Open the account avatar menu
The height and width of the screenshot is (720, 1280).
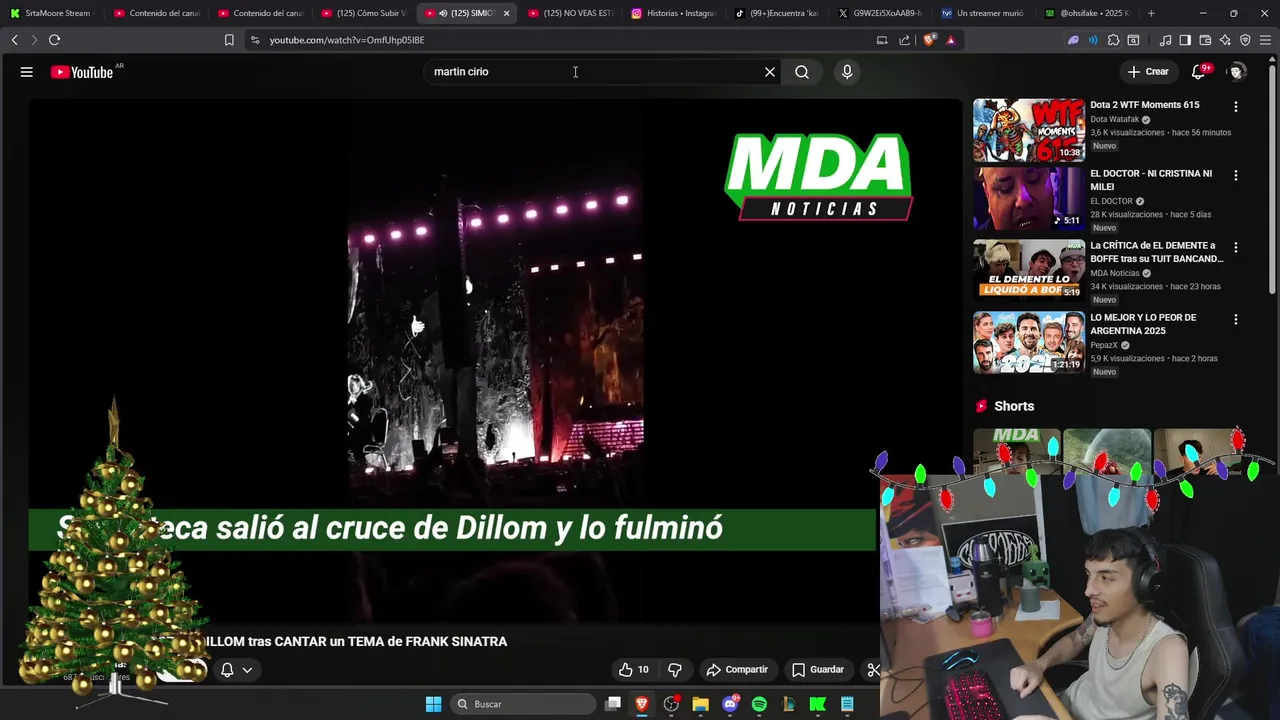tap(1237, 72)
